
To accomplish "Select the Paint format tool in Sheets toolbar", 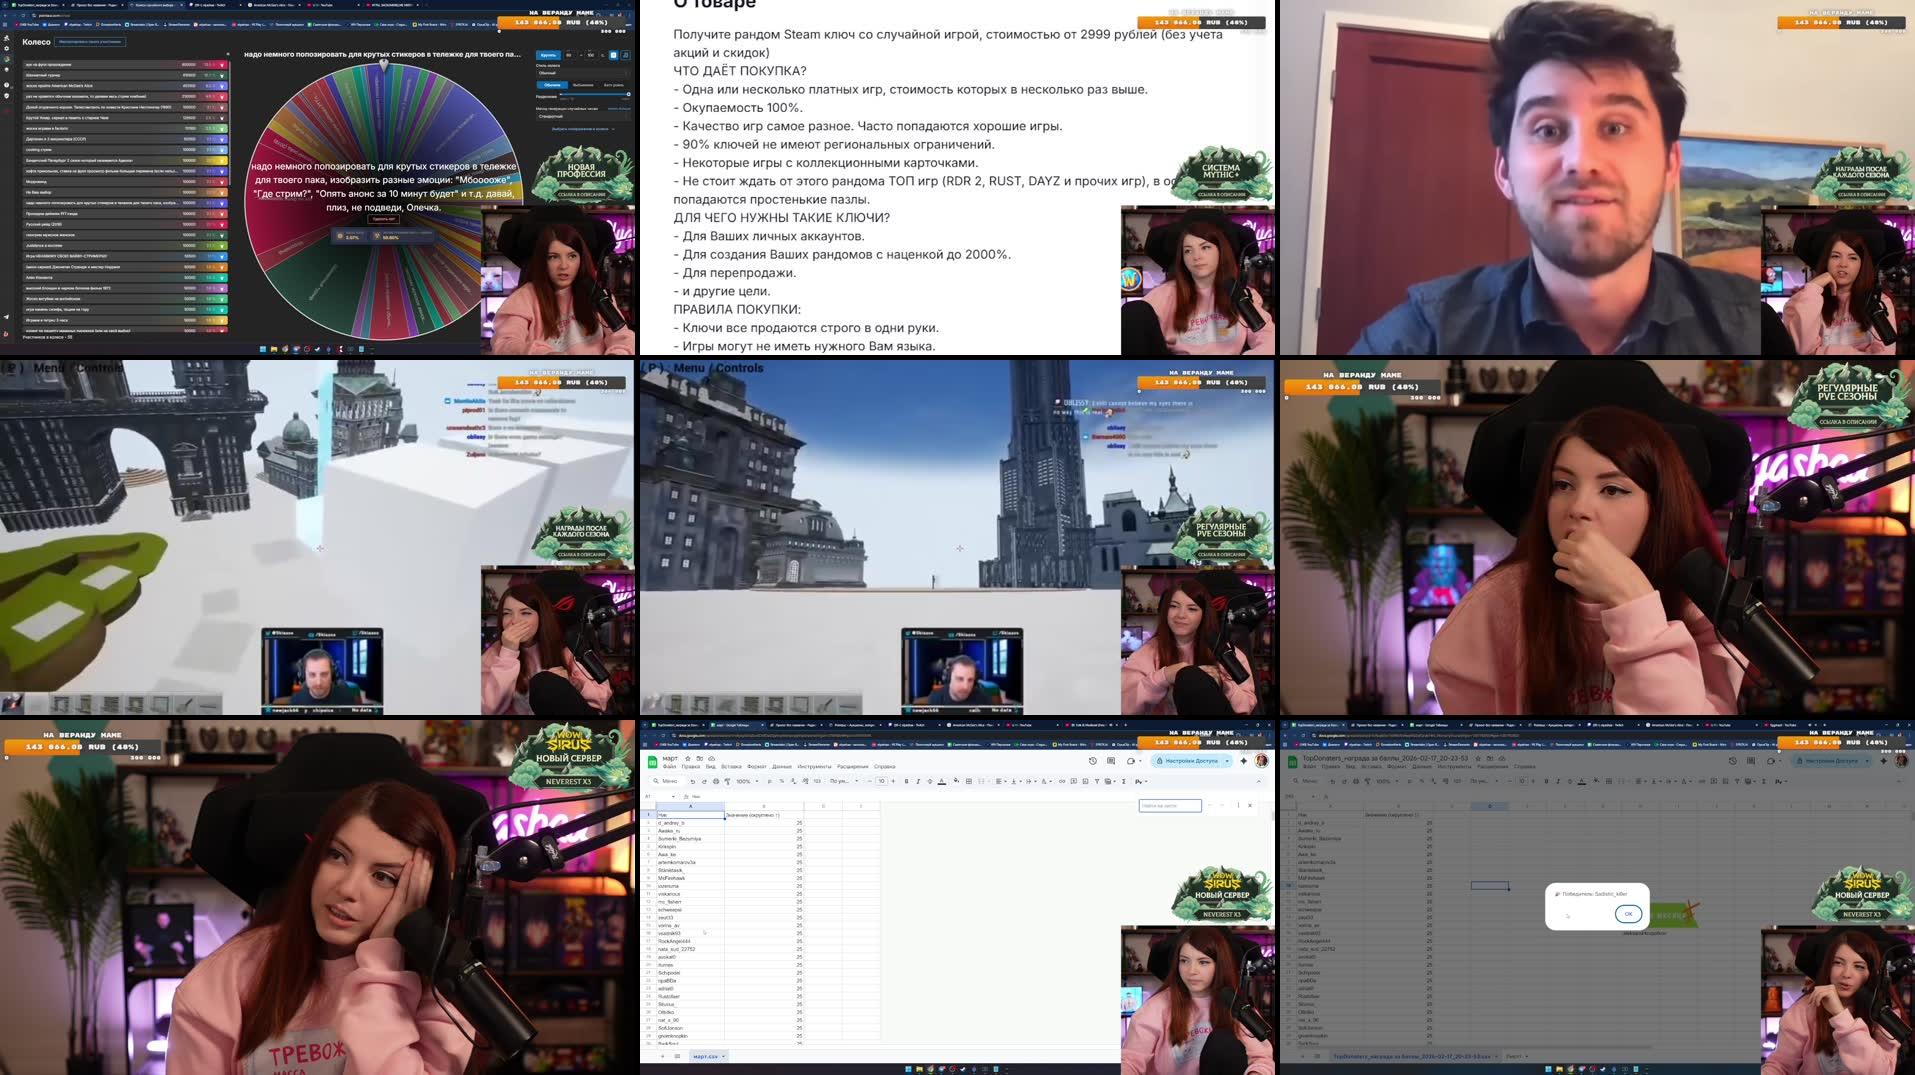I will click(x=726, y=782).
